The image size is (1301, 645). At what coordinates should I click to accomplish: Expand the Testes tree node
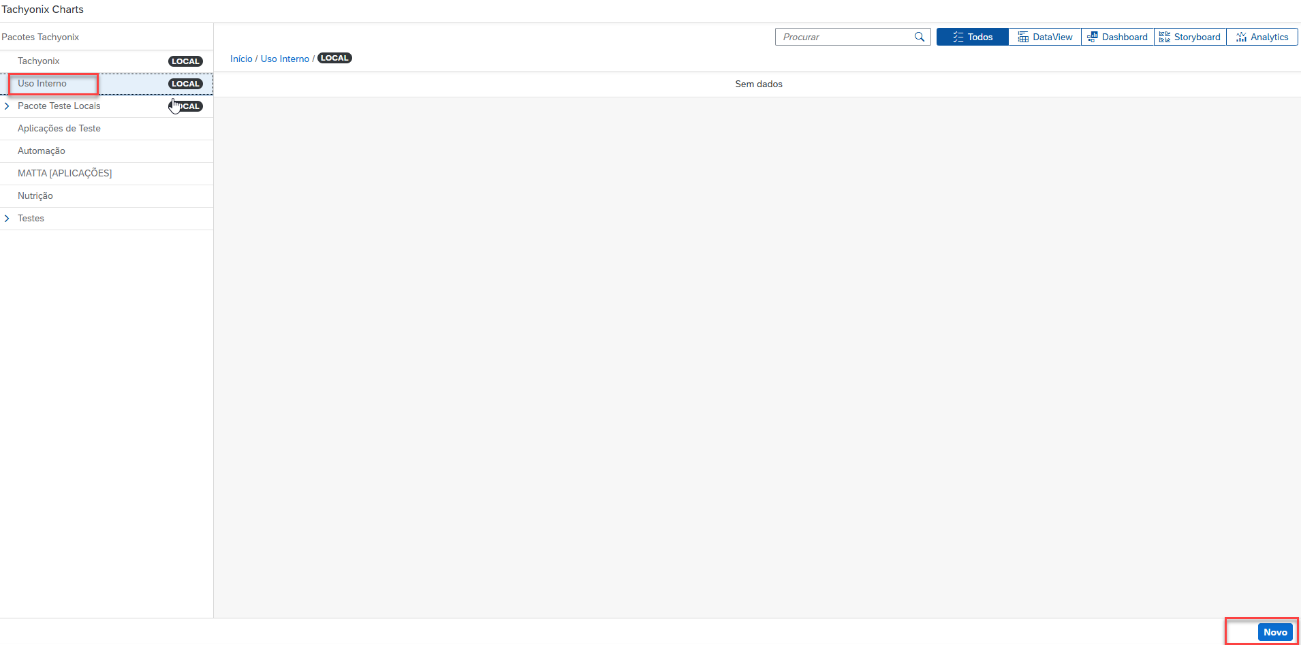pos(8,218)
